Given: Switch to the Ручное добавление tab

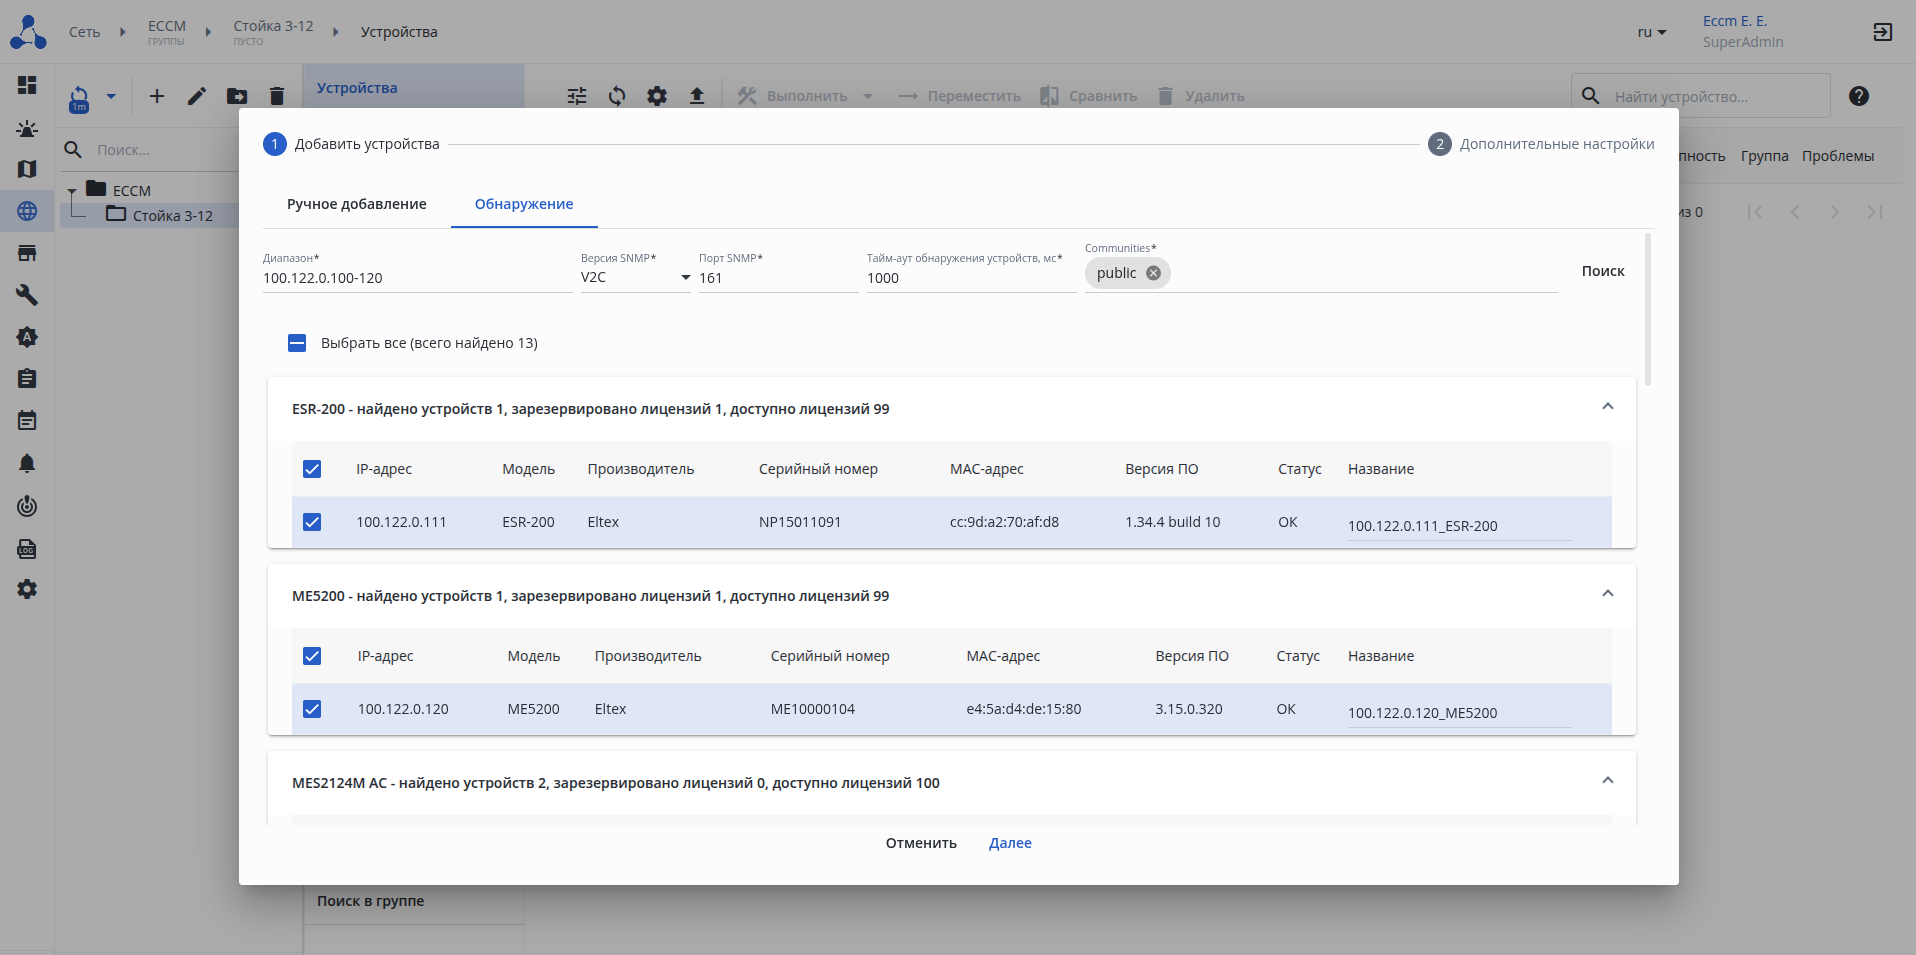Looking at the screenshot, I should pos(356,204).
